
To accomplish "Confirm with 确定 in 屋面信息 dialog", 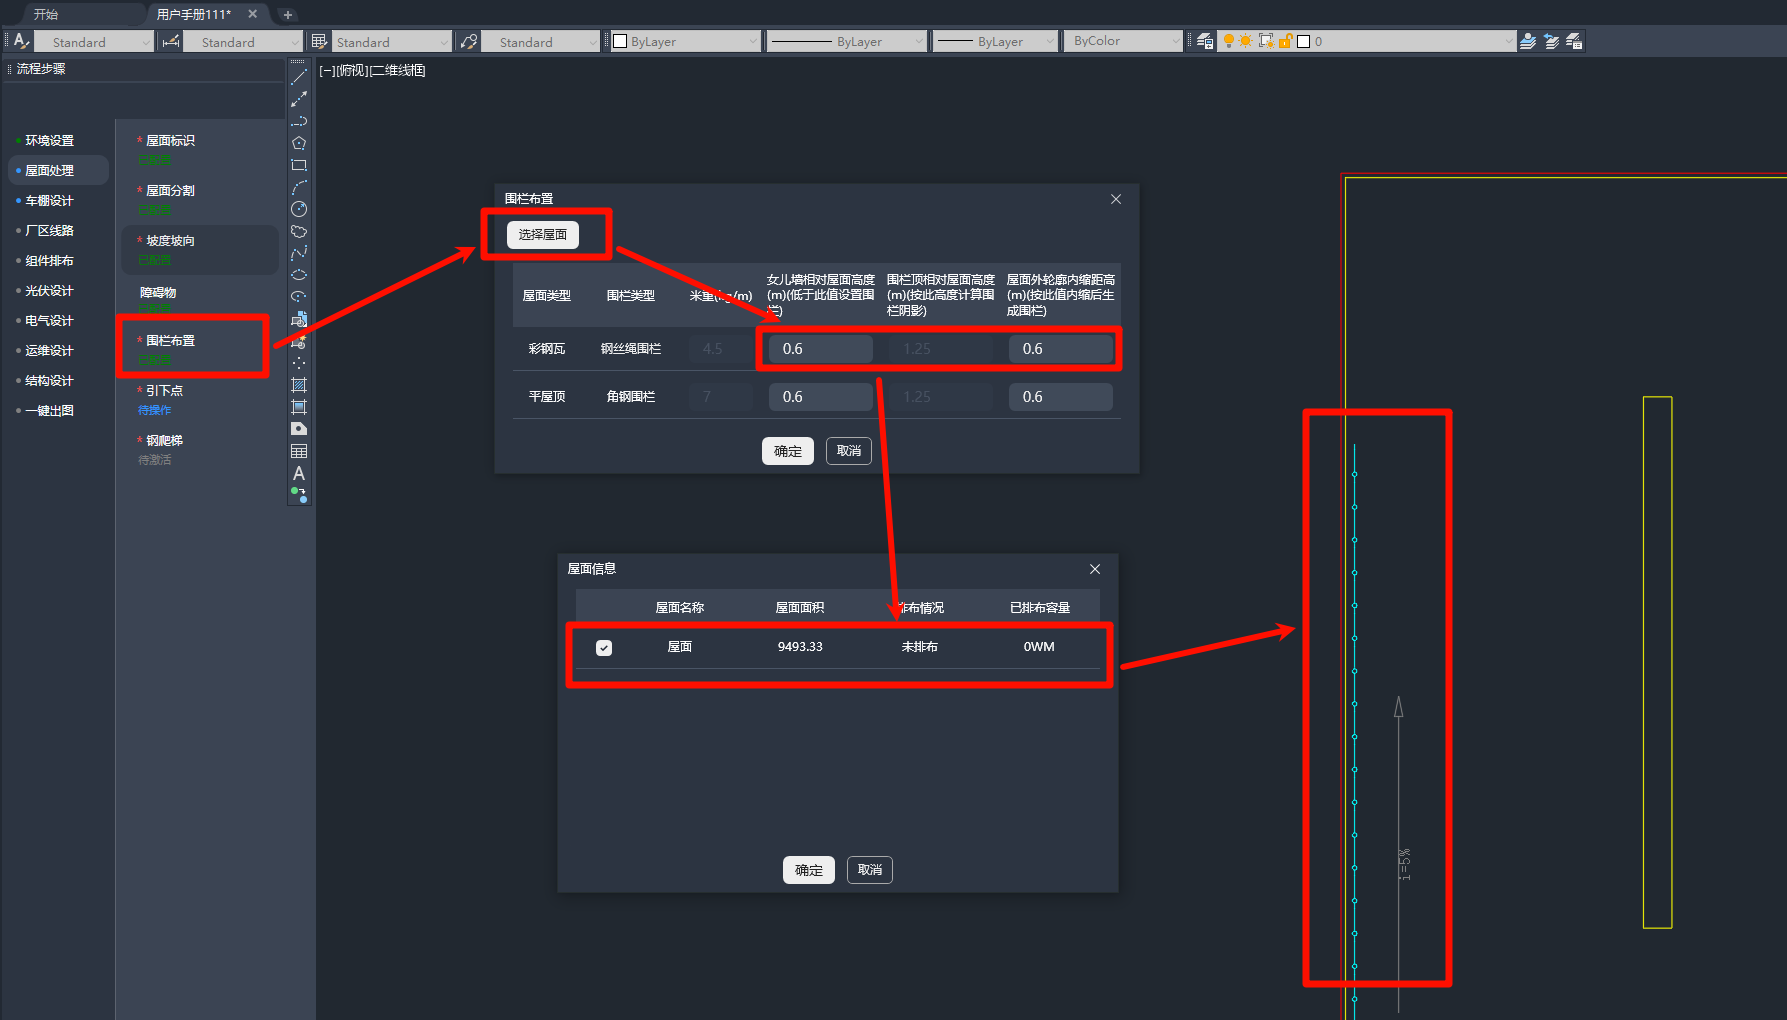I will click(x=808, y=870).
